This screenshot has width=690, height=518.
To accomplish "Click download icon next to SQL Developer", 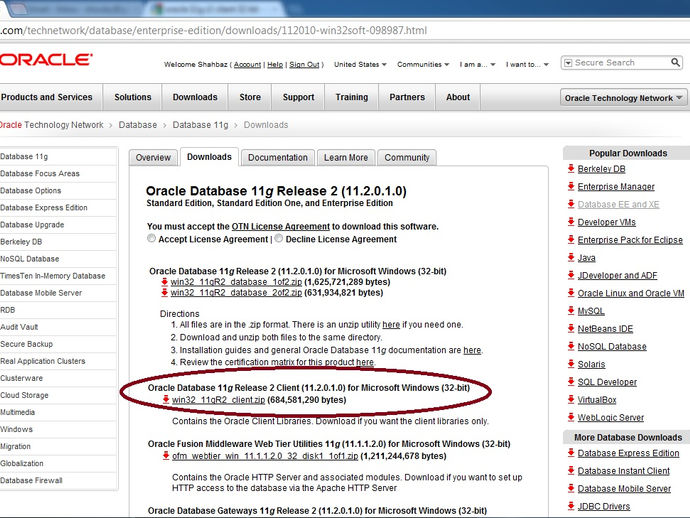I will click(571, 381).
